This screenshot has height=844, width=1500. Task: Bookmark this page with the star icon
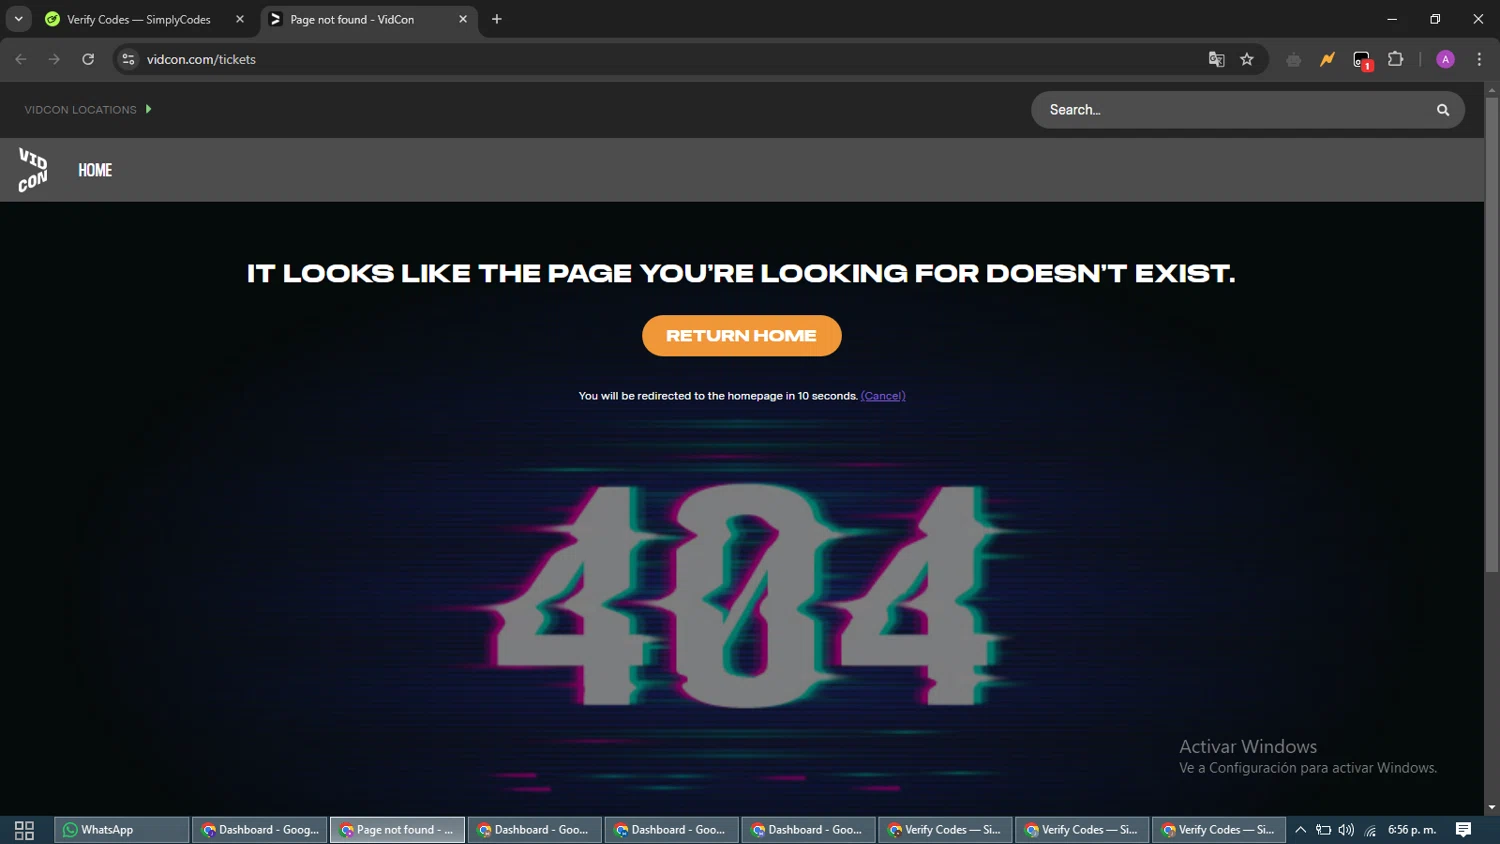pos(1247,59)
